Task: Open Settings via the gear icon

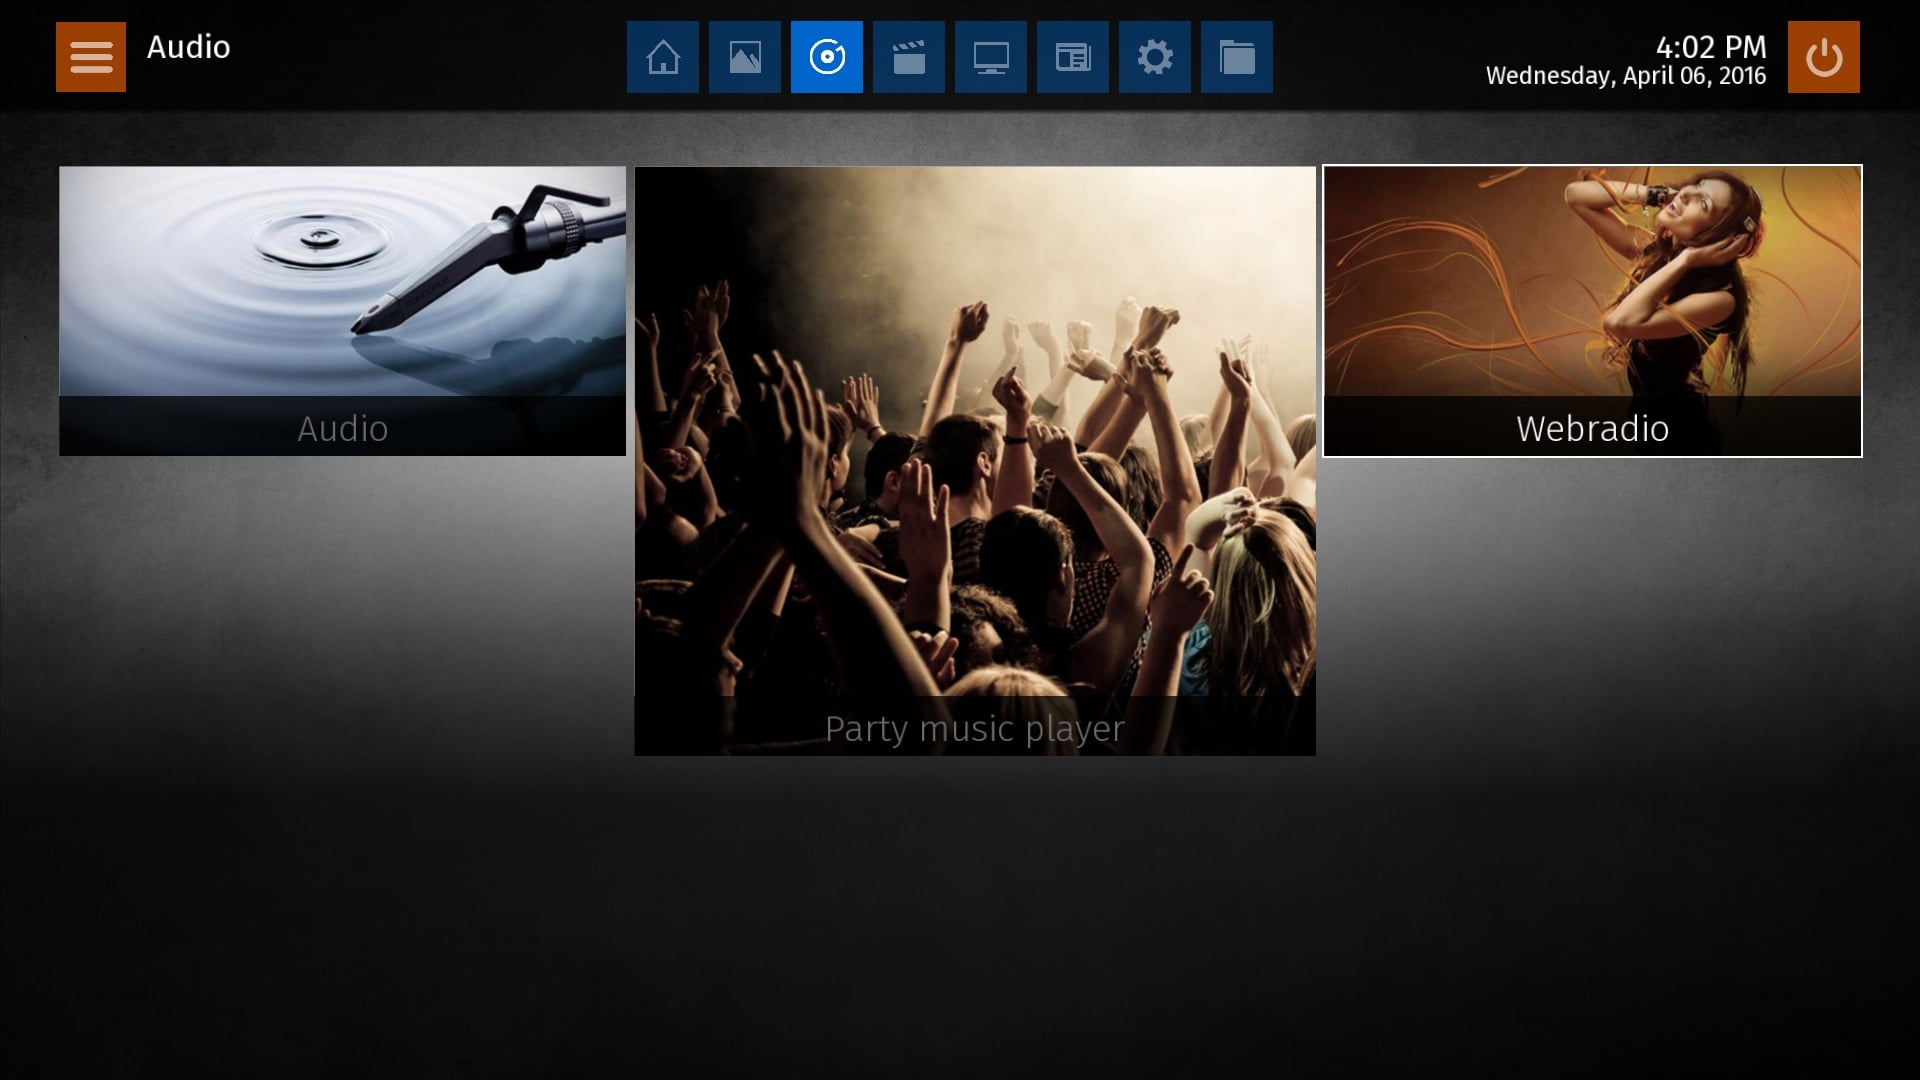Action: [x=1154, y=57]
